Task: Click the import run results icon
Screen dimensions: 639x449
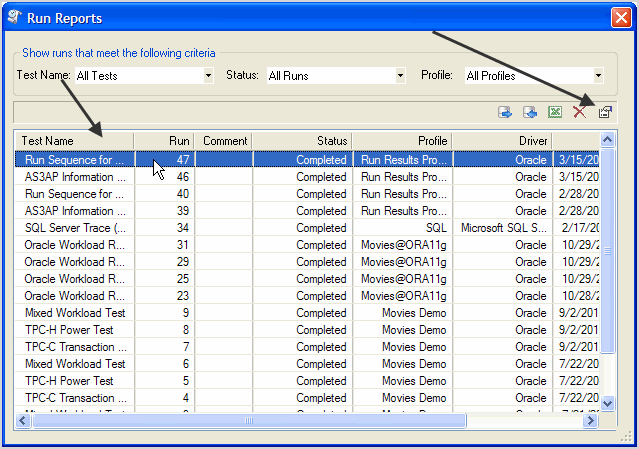Action: tap(530, 112)
